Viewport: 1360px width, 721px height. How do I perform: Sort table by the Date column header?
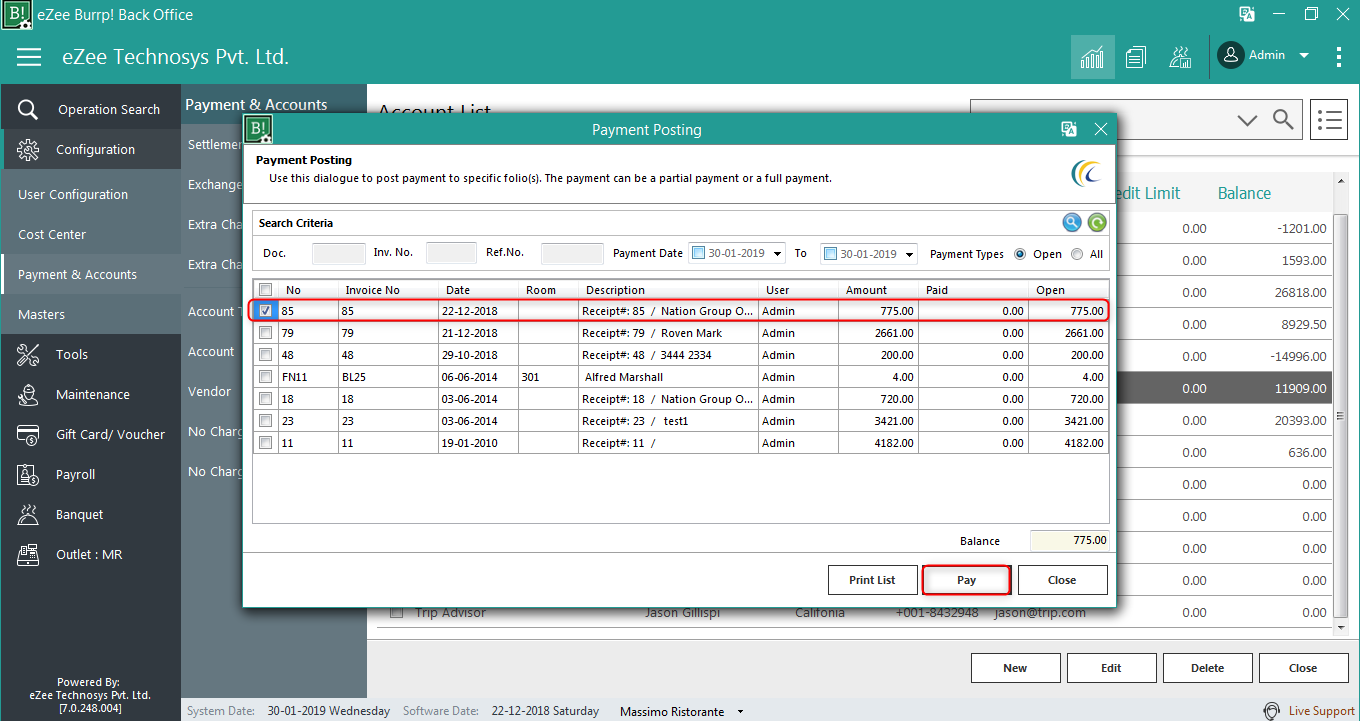(x=478, y=290)
